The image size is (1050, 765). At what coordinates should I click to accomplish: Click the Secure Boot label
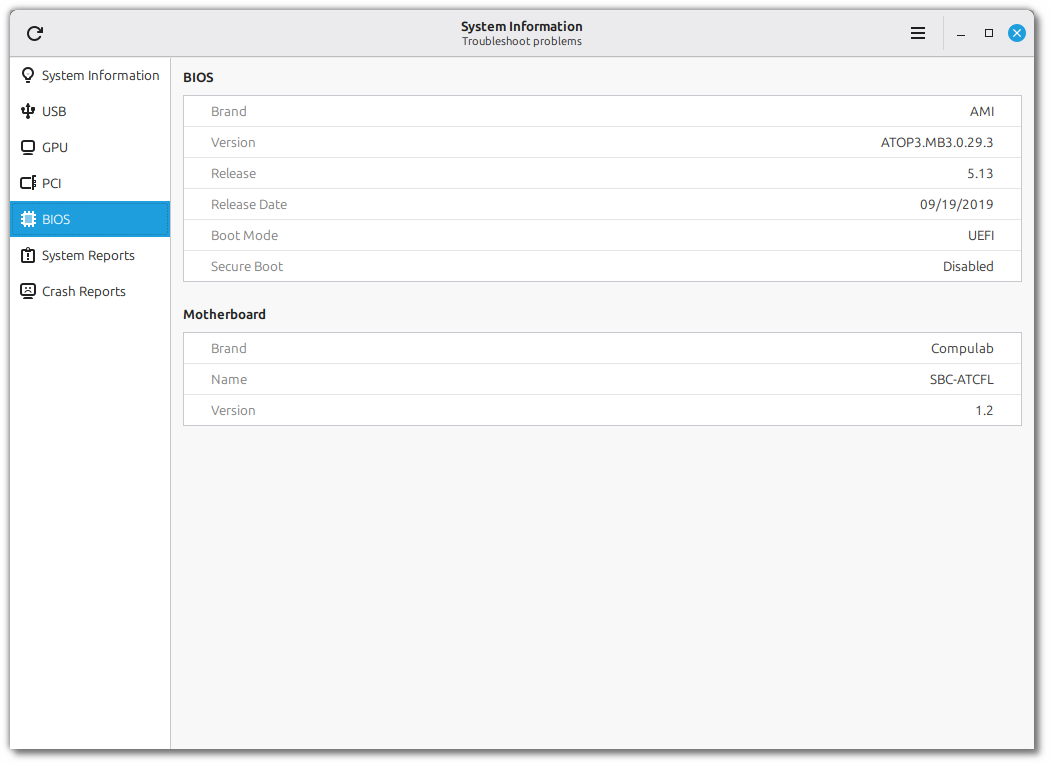[247, 266]
